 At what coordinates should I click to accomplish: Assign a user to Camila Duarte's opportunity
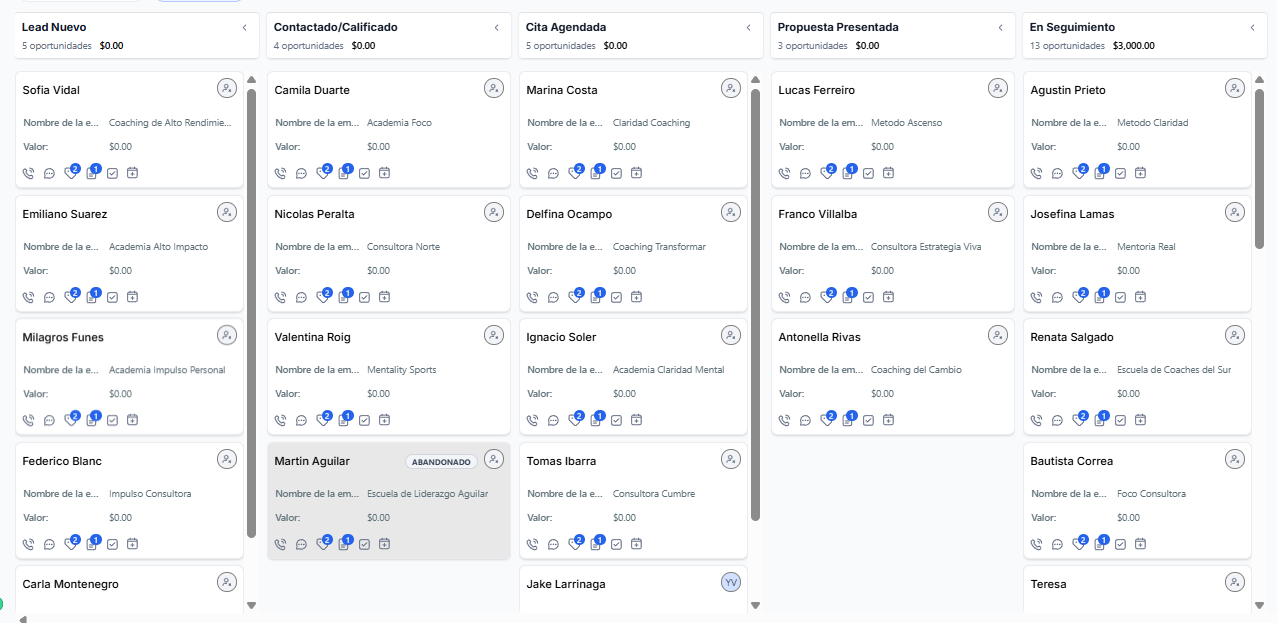click(494, 88)
